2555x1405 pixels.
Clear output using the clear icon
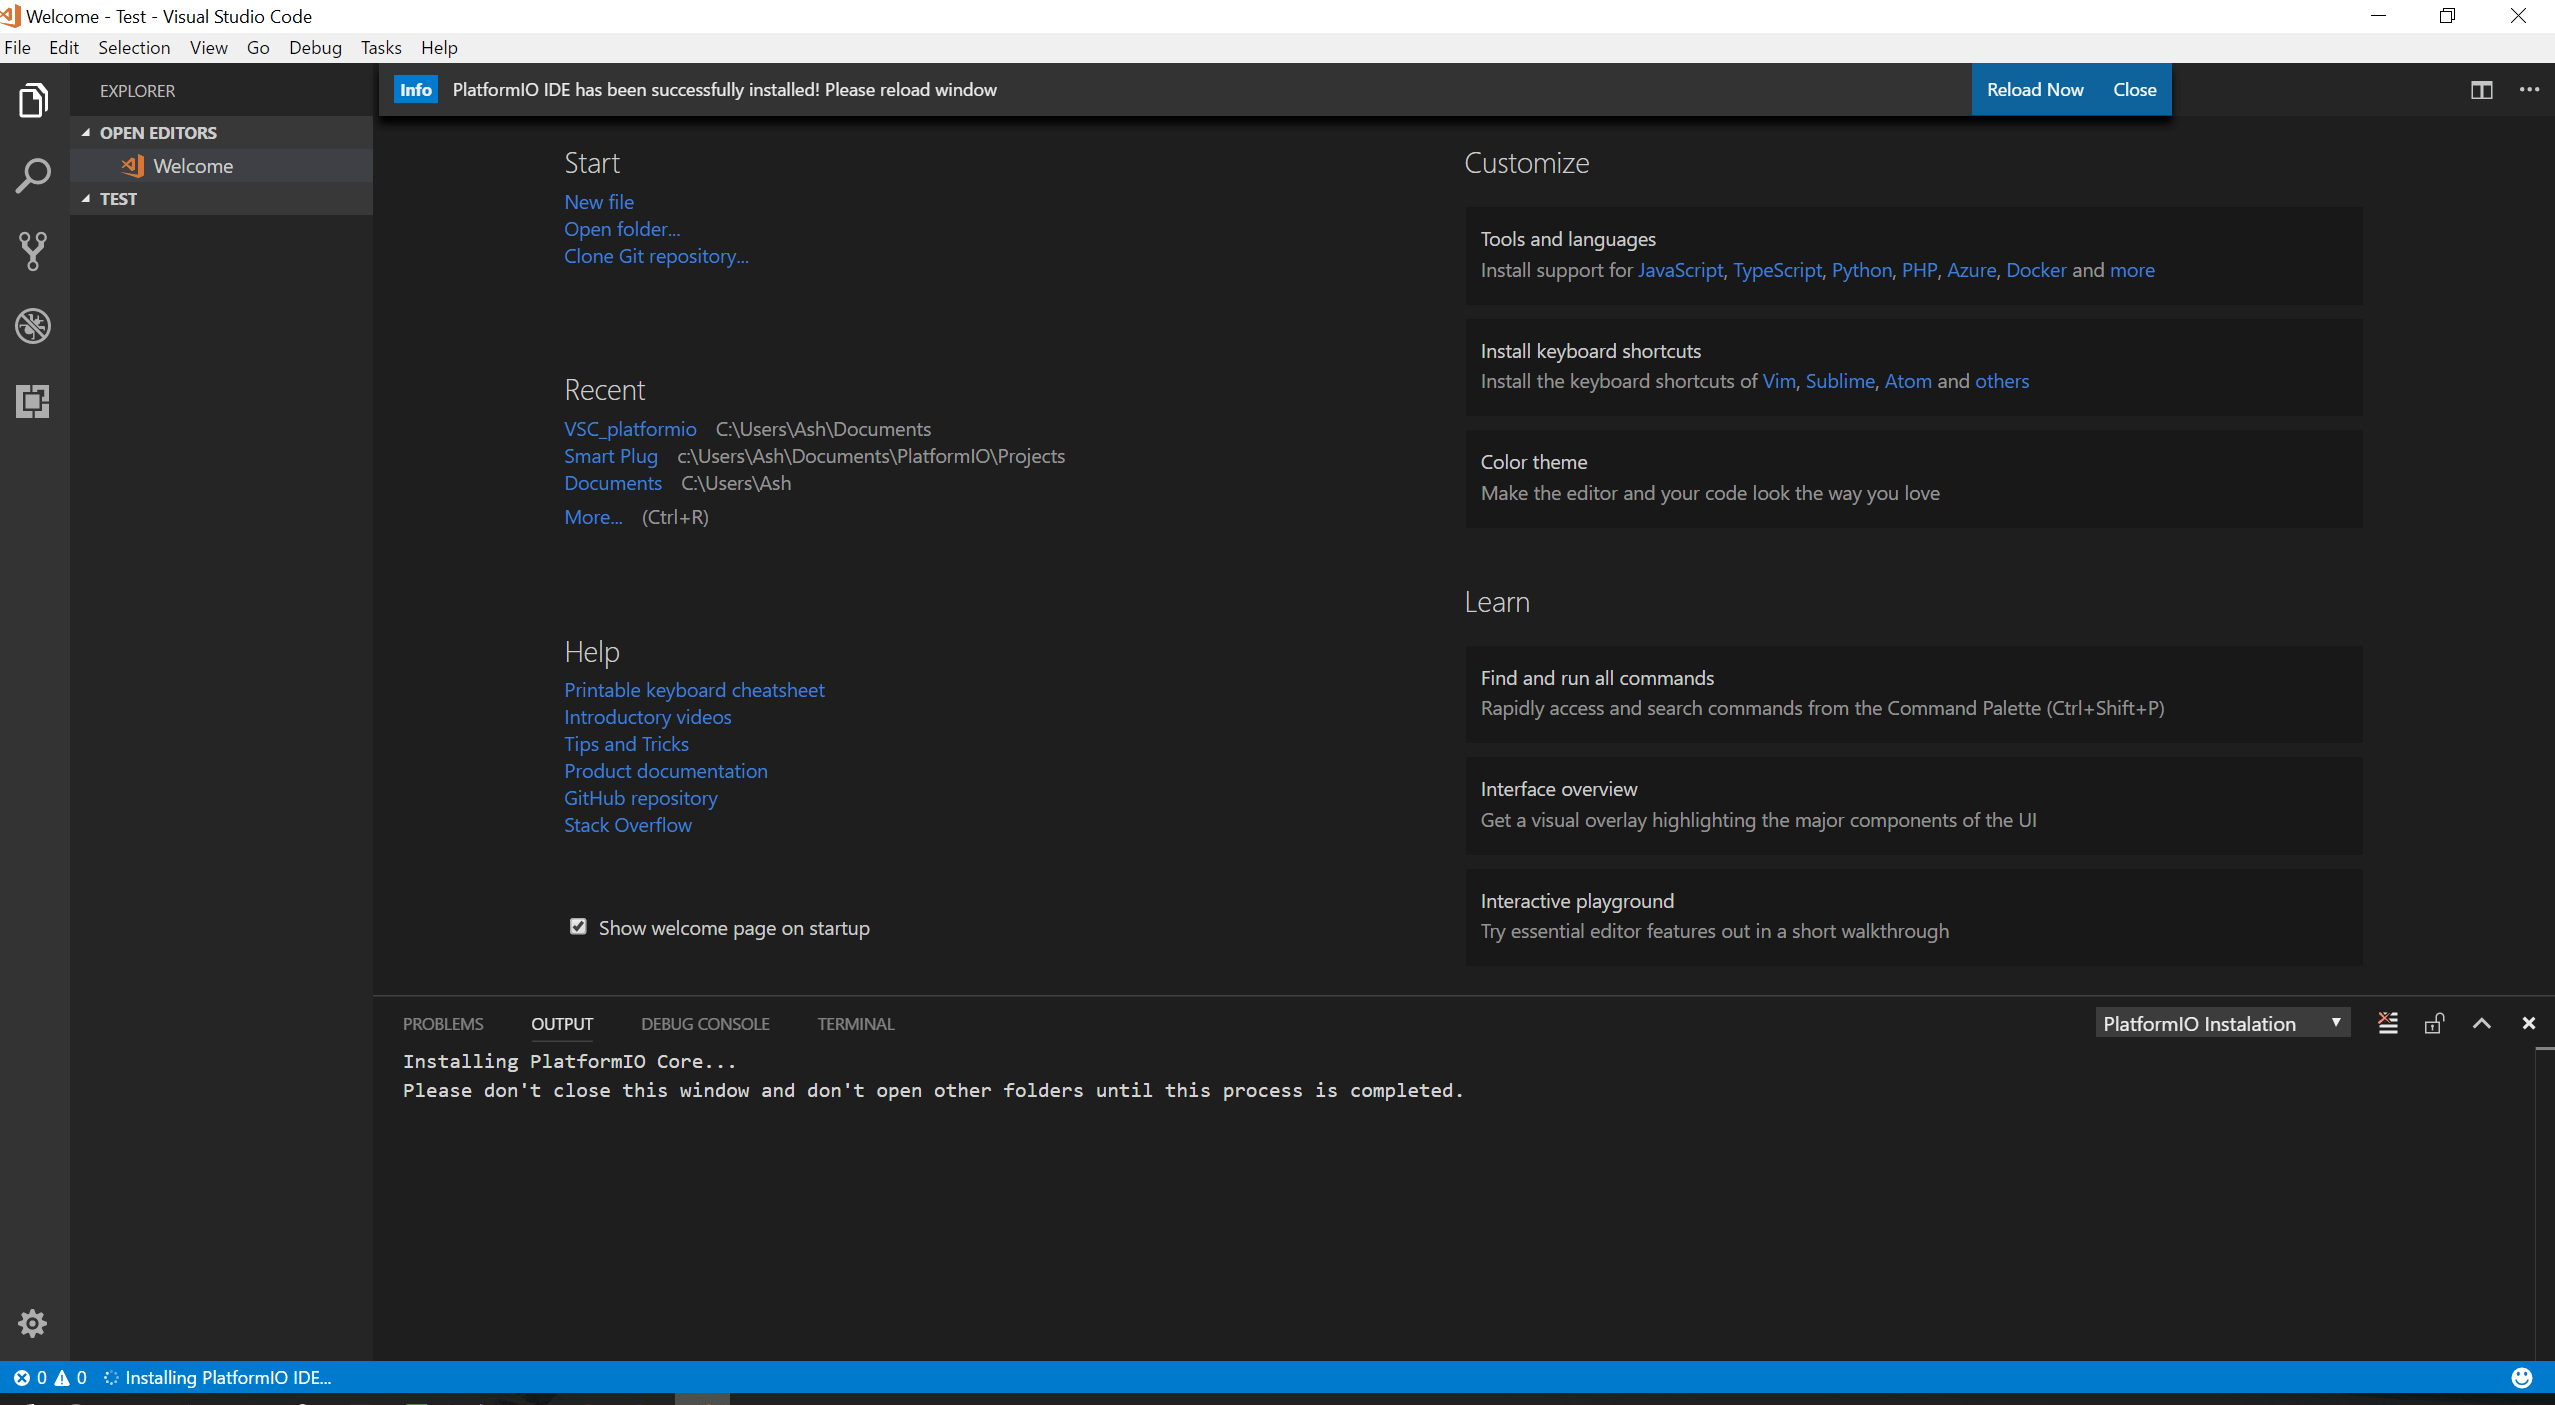(x=2387, y=1023)
